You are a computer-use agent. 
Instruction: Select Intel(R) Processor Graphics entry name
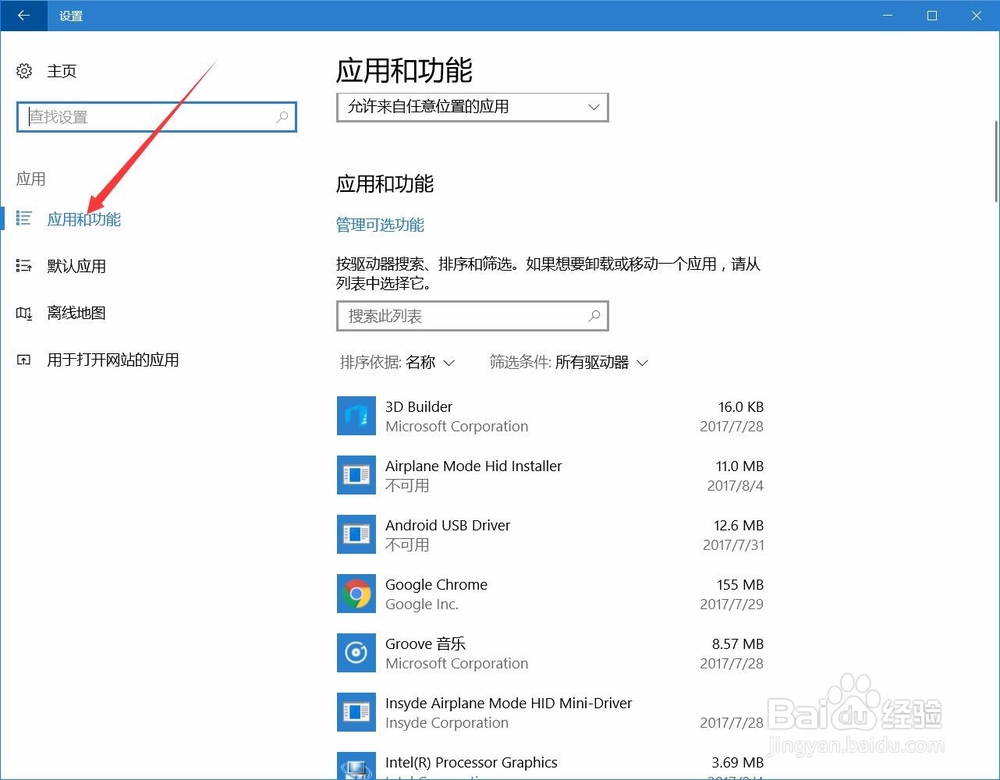[x=471, y=763]
